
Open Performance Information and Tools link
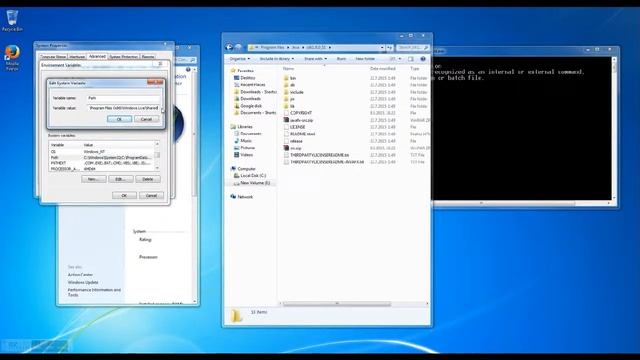tap(94, 292)
